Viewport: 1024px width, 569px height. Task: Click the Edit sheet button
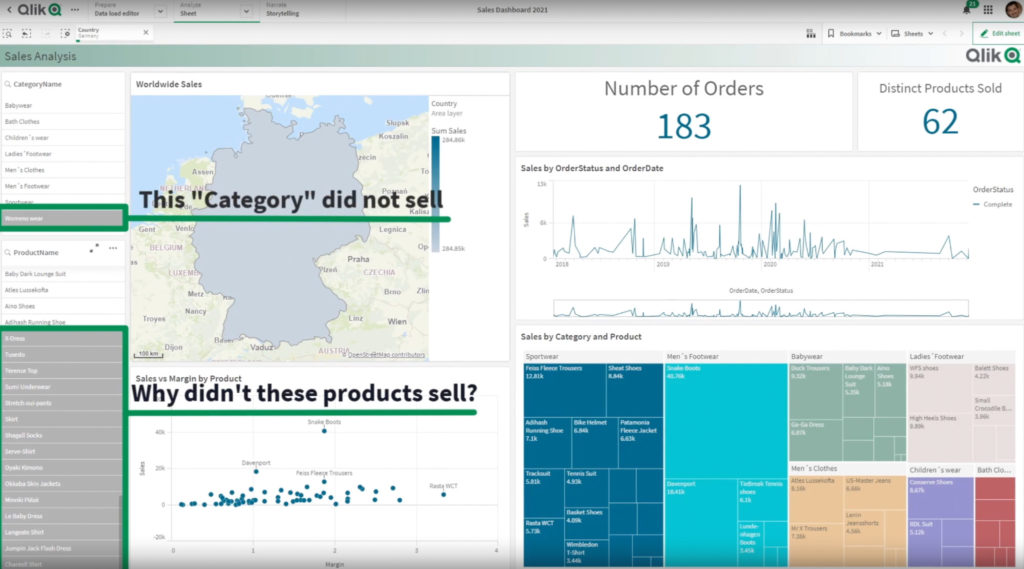click(998, 33)
